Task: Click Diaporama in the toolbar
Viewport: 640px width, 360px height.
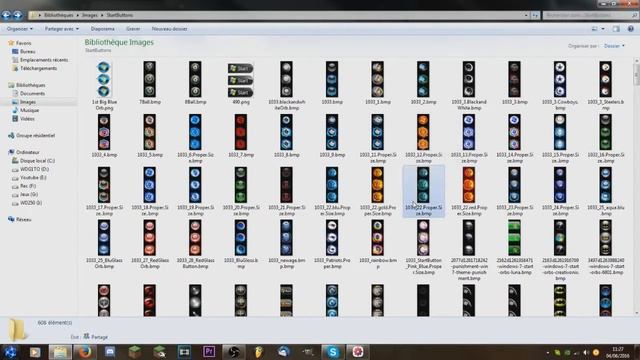Action: (102, 29)
